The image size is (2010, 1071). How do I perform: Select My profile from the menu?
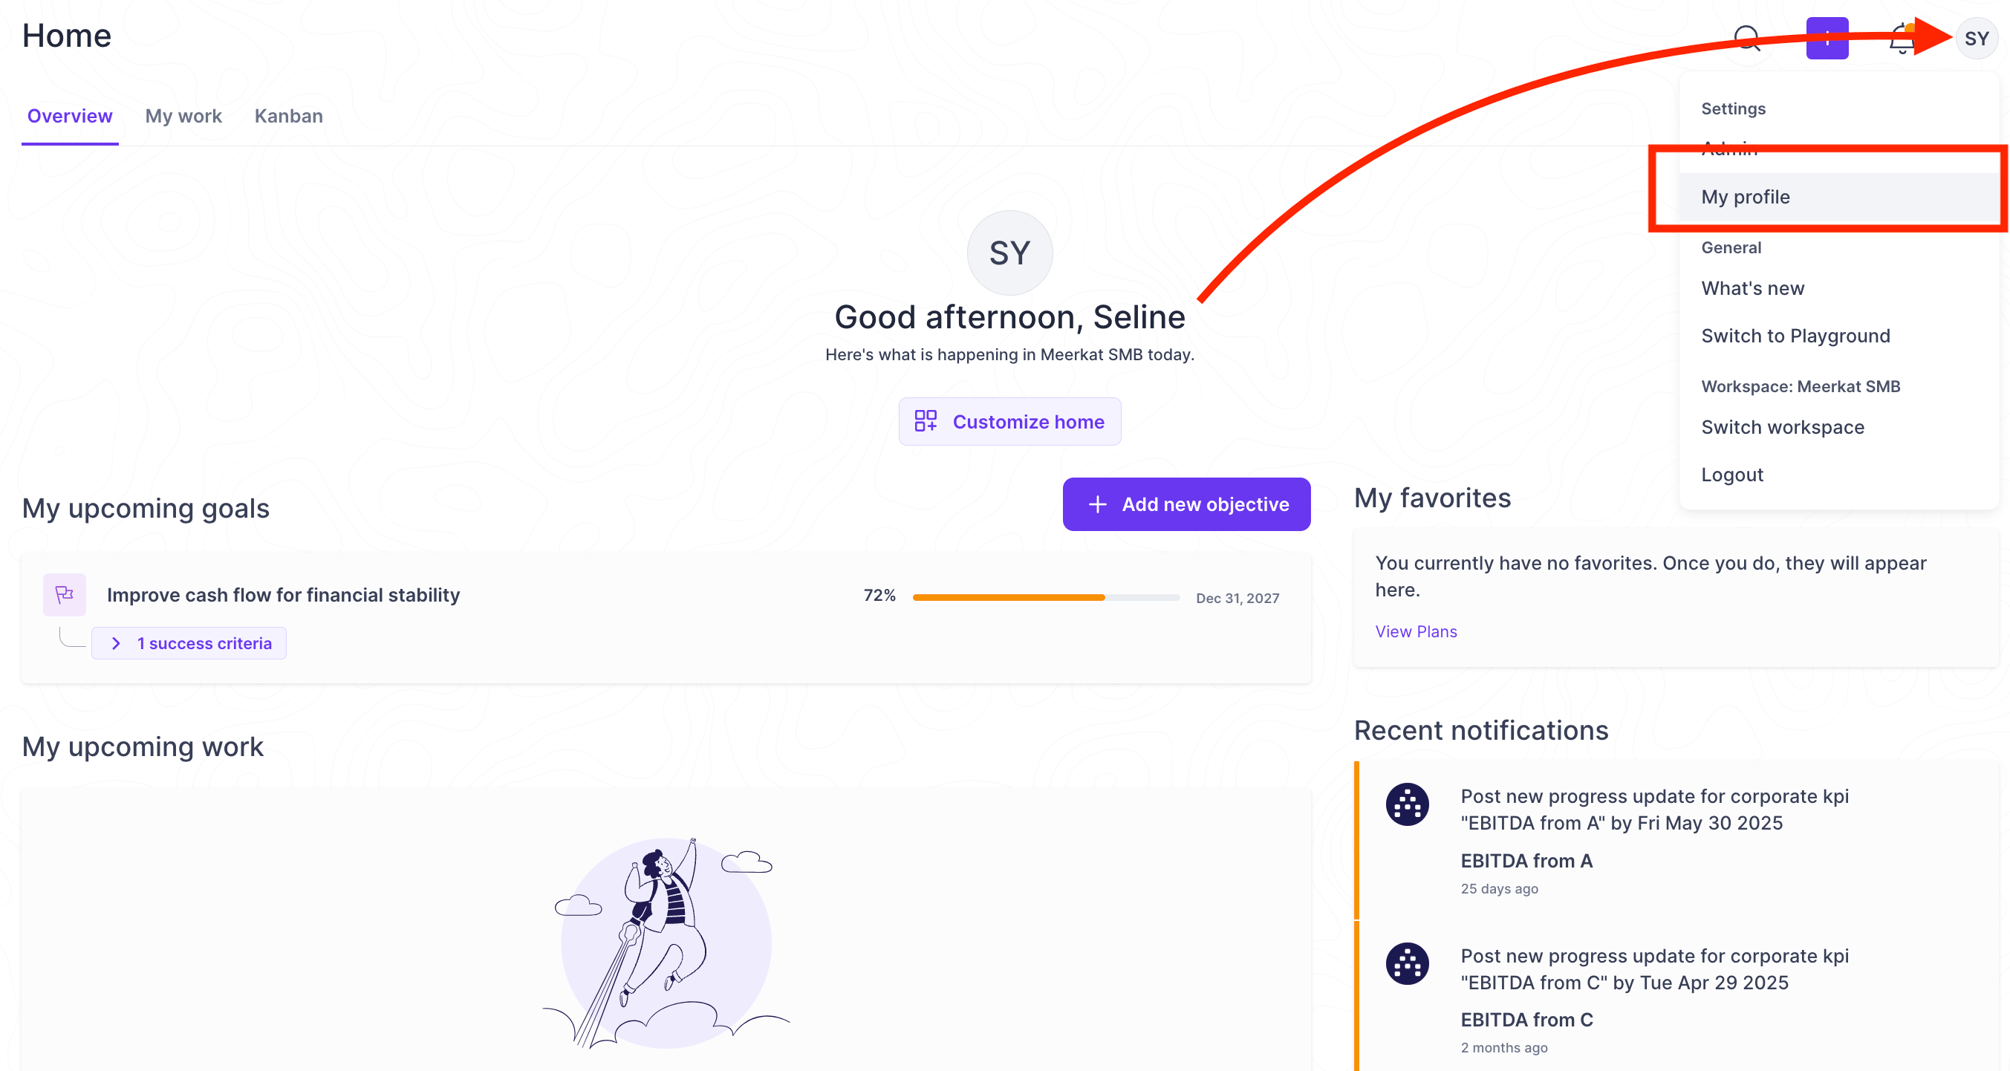[x=1745, y=197]
